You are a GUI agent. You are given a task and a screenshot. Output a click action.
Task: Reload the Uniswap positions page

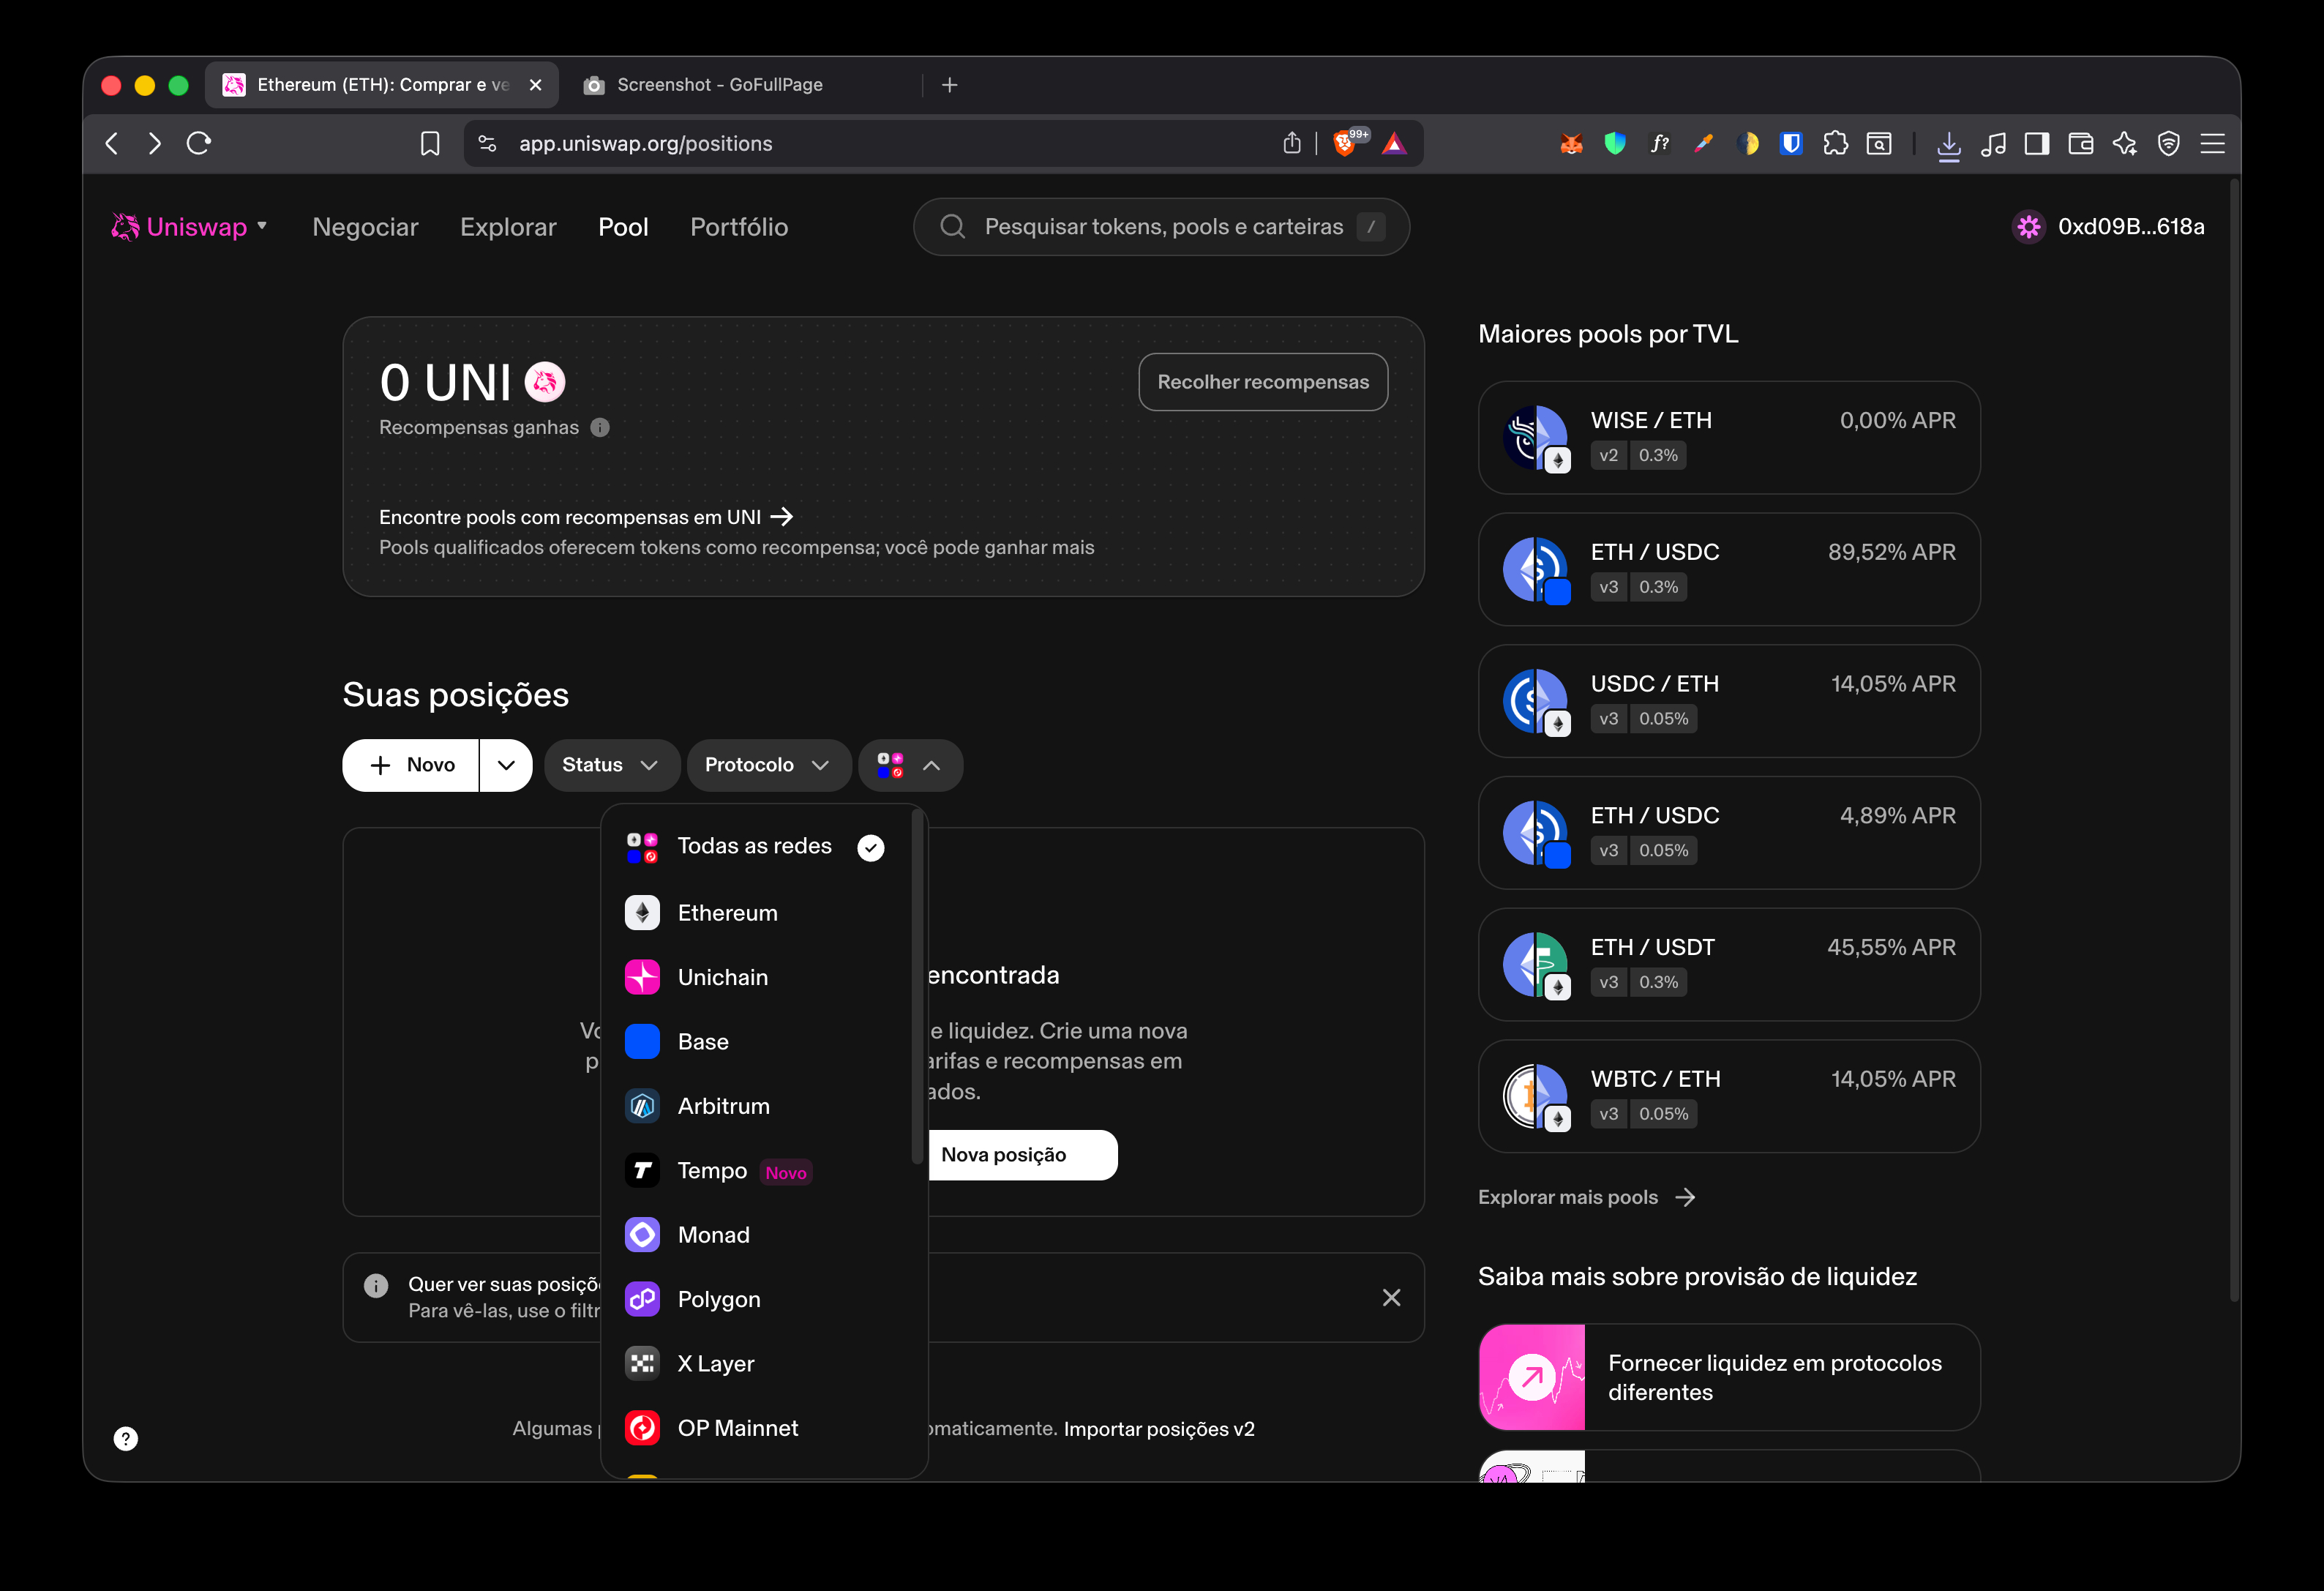click(x=199, y=143)
